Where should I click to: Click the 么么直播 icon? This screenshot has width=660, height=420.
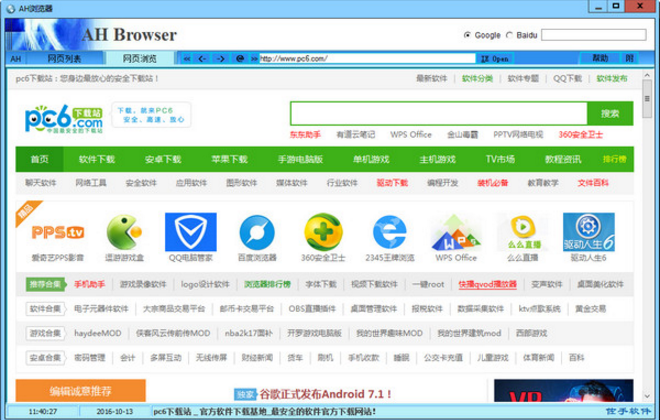click(522, 232)
